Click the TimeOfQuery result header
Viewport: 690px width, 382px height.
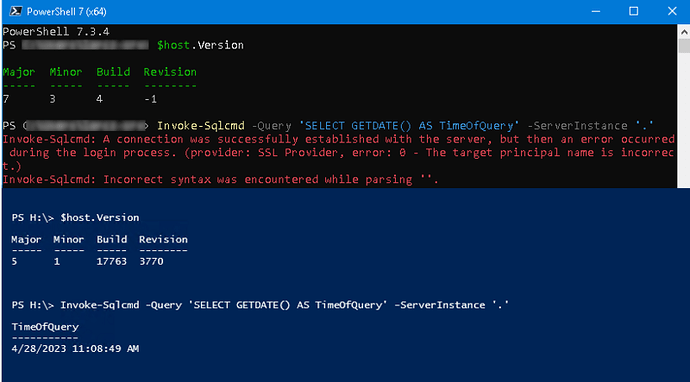(45, 327)
